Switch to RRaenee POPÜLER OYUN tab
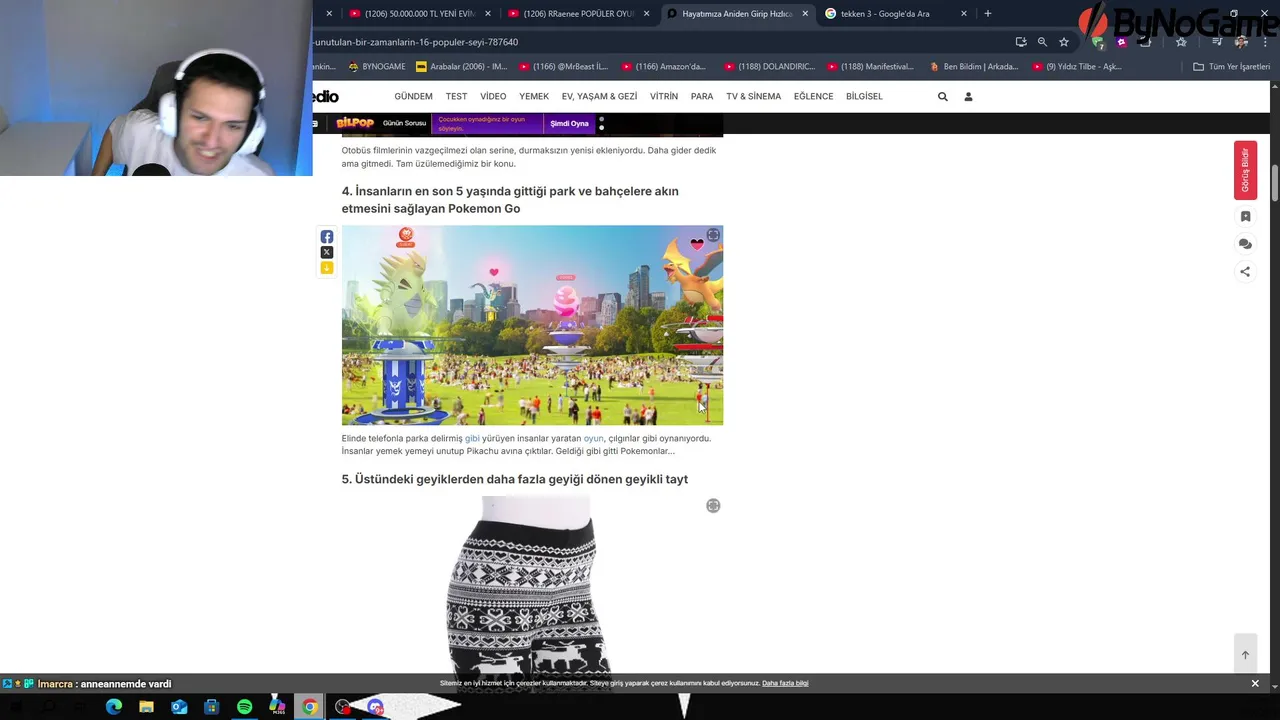1280x720 pixels. coord(578,14)
